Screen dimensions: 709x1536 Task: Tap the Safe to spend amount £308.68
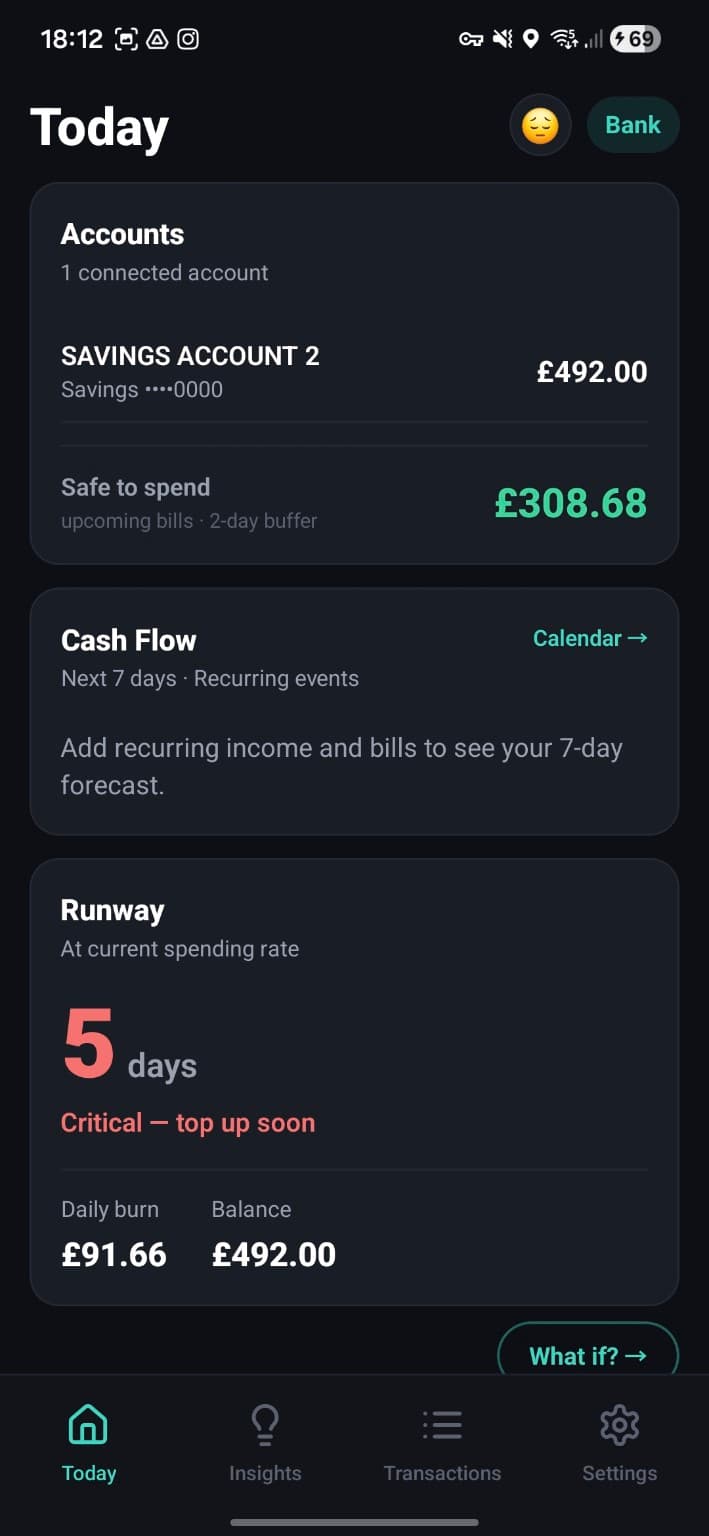pos(571,503)
